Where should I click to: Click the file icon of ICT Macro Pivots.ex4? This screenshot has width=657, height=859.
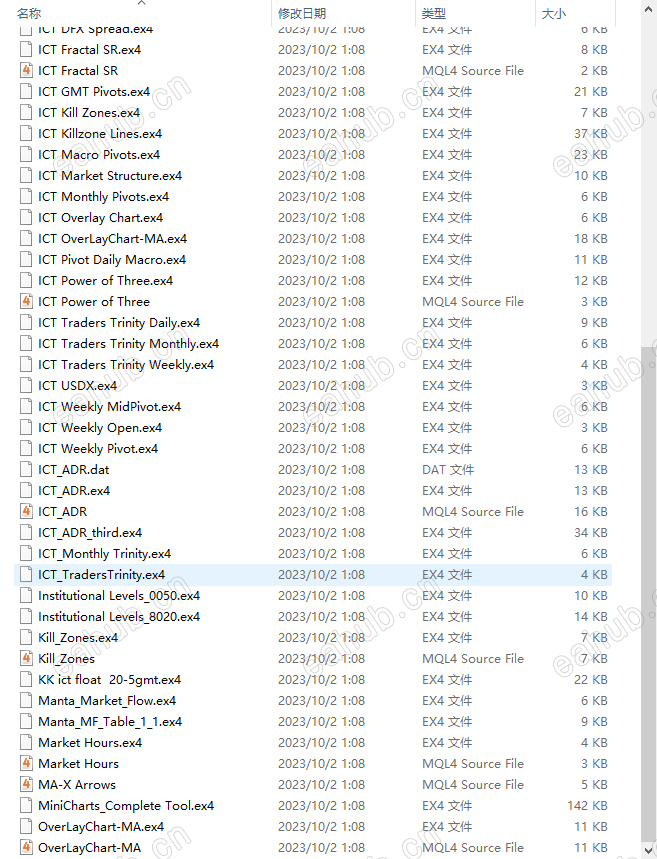pyautogui.click(x=26, y=154)
